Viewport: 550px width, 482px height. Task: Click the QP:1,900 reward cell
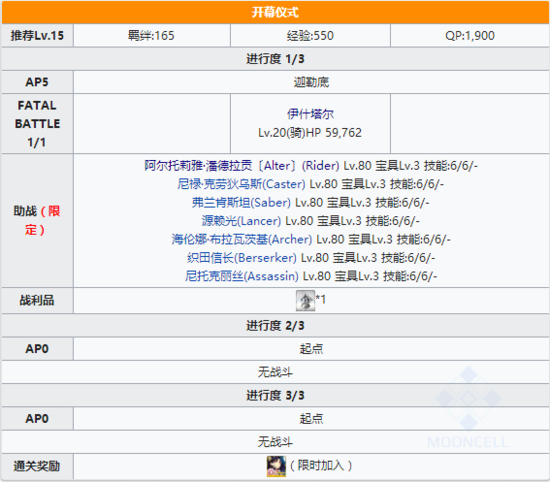(x=470, y=35)
